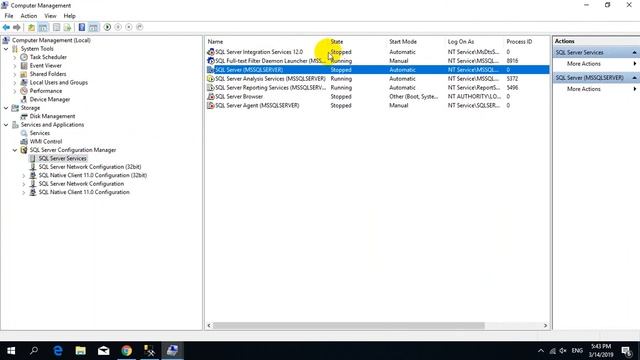640x360 pixels.
Task: Select WMI Control in the tree
Action: click(x=46, y=142)
